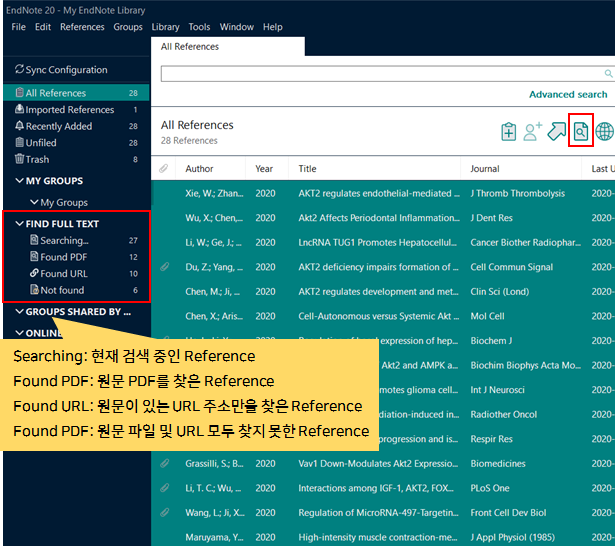Open the Edit menu

[x=43, y=27]
